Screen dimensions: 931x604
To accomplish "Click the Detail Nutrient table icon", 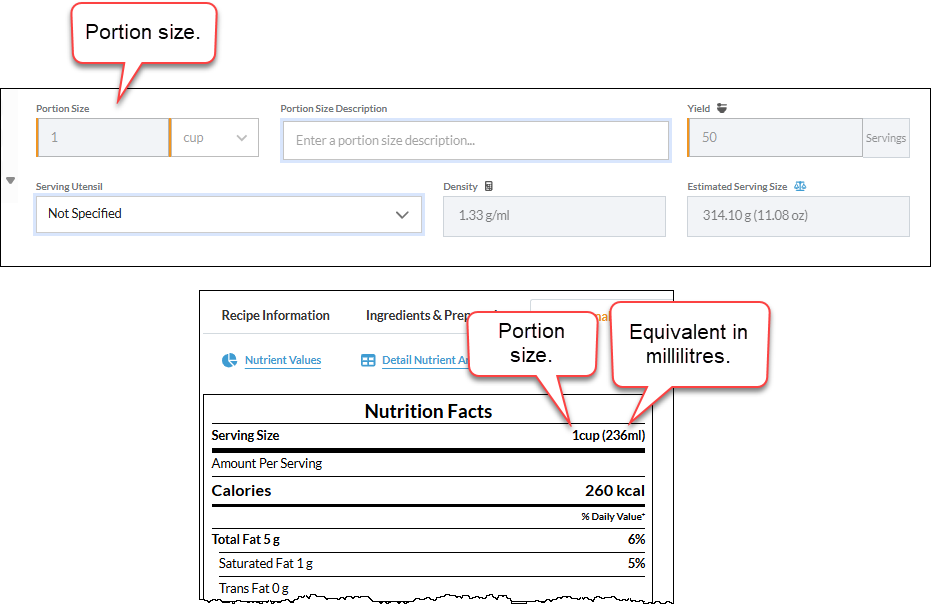I will (368, 360).
